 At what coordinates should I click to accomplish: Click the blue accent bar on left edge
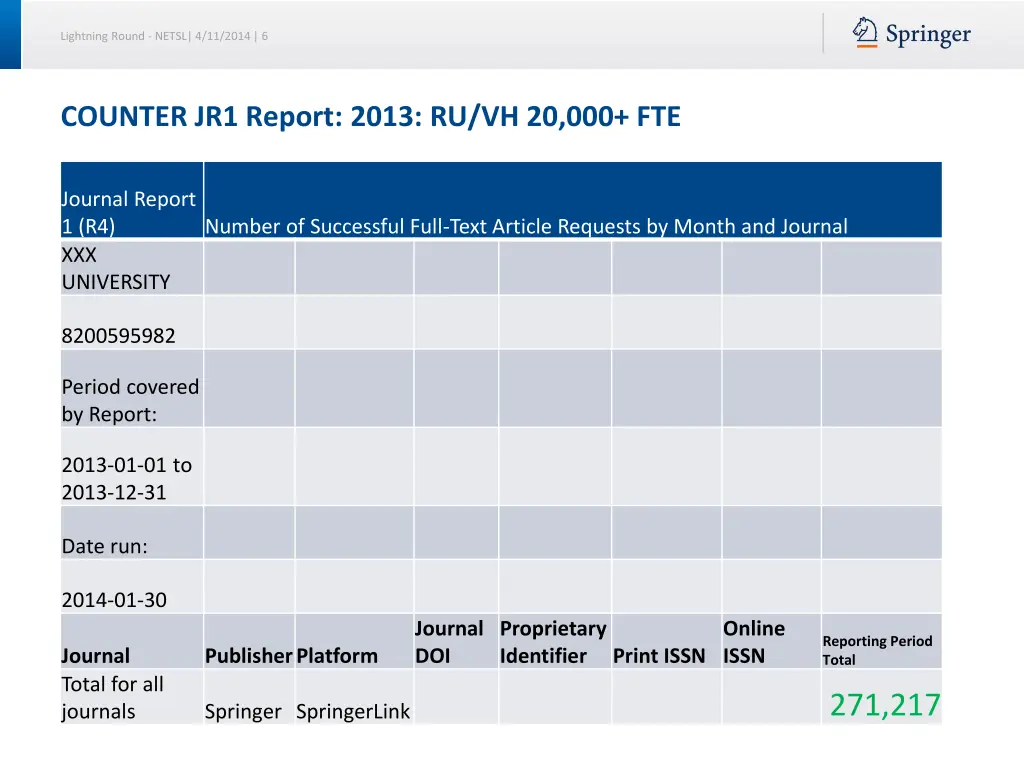click(10, 33)
